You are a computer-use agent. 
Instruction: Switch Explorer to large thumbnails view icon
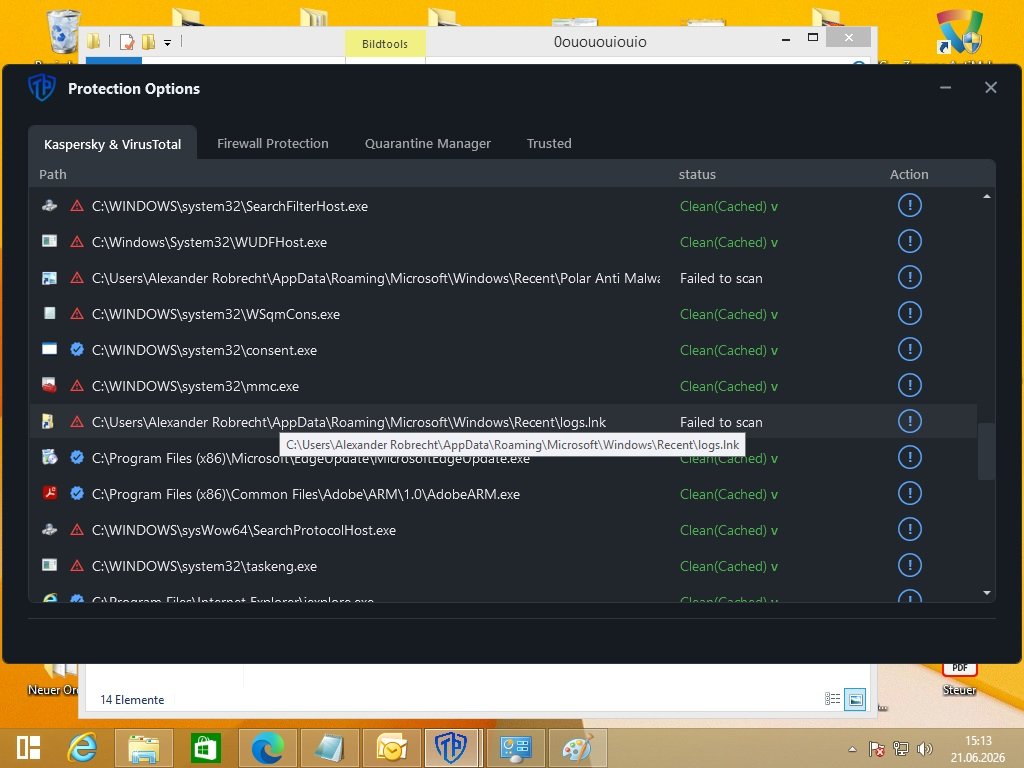[x=855, y=699]
